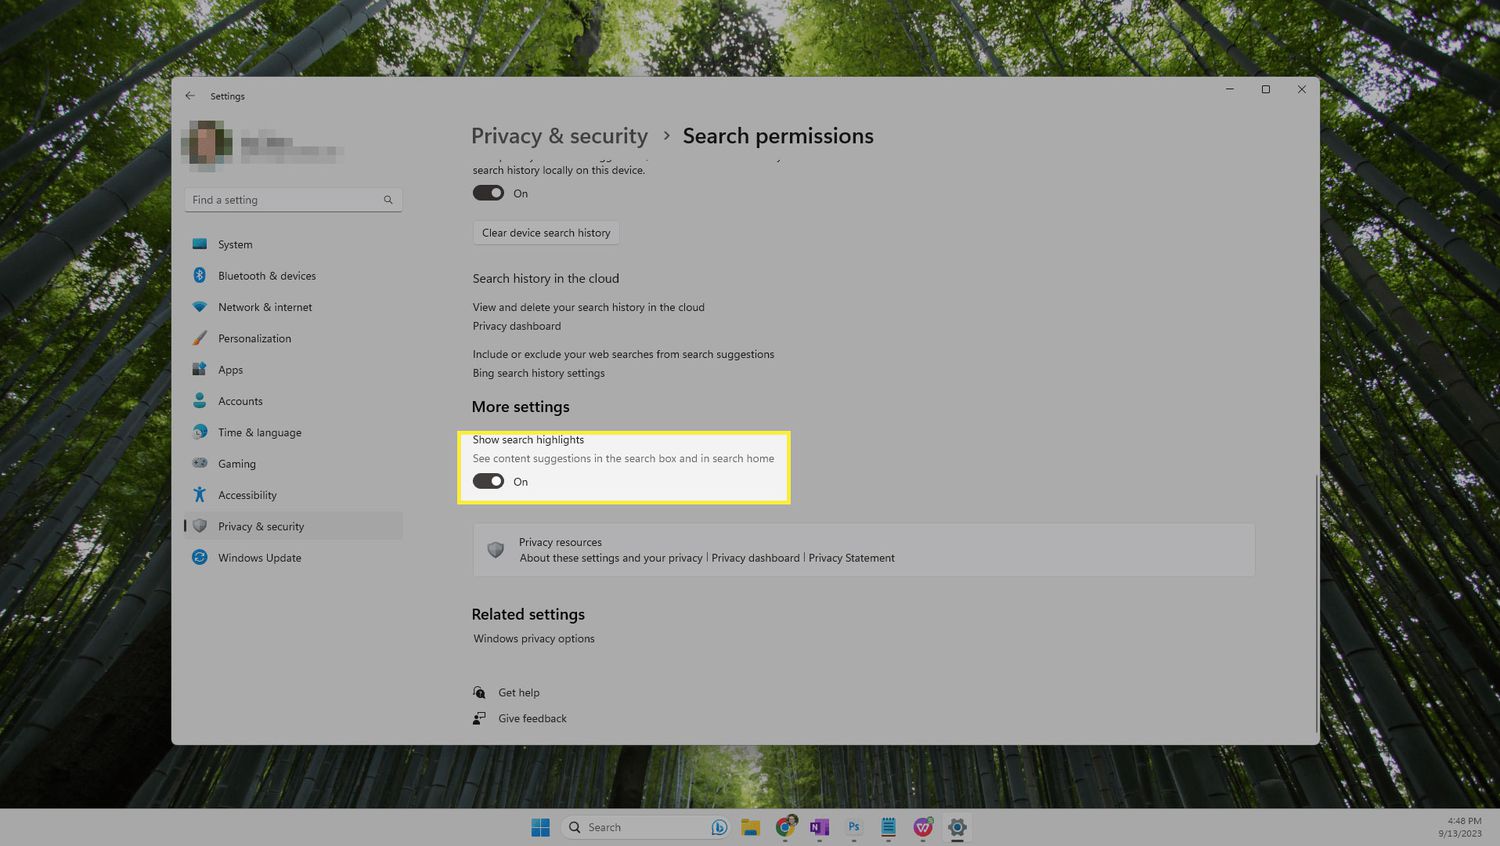Open the Bing search history settings link

[538, 373]
